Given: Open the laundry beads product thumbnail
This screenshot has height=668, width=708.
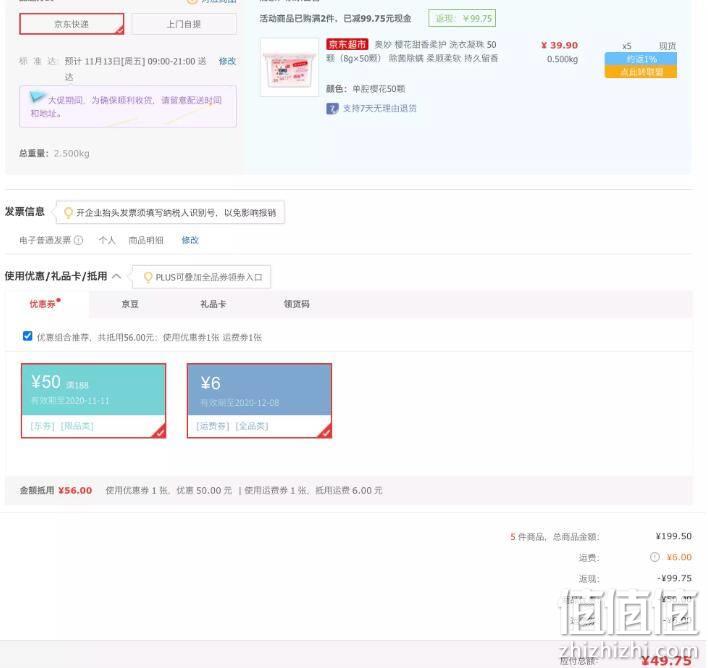Looking at the screenshot, I should (x=289, y=67).
